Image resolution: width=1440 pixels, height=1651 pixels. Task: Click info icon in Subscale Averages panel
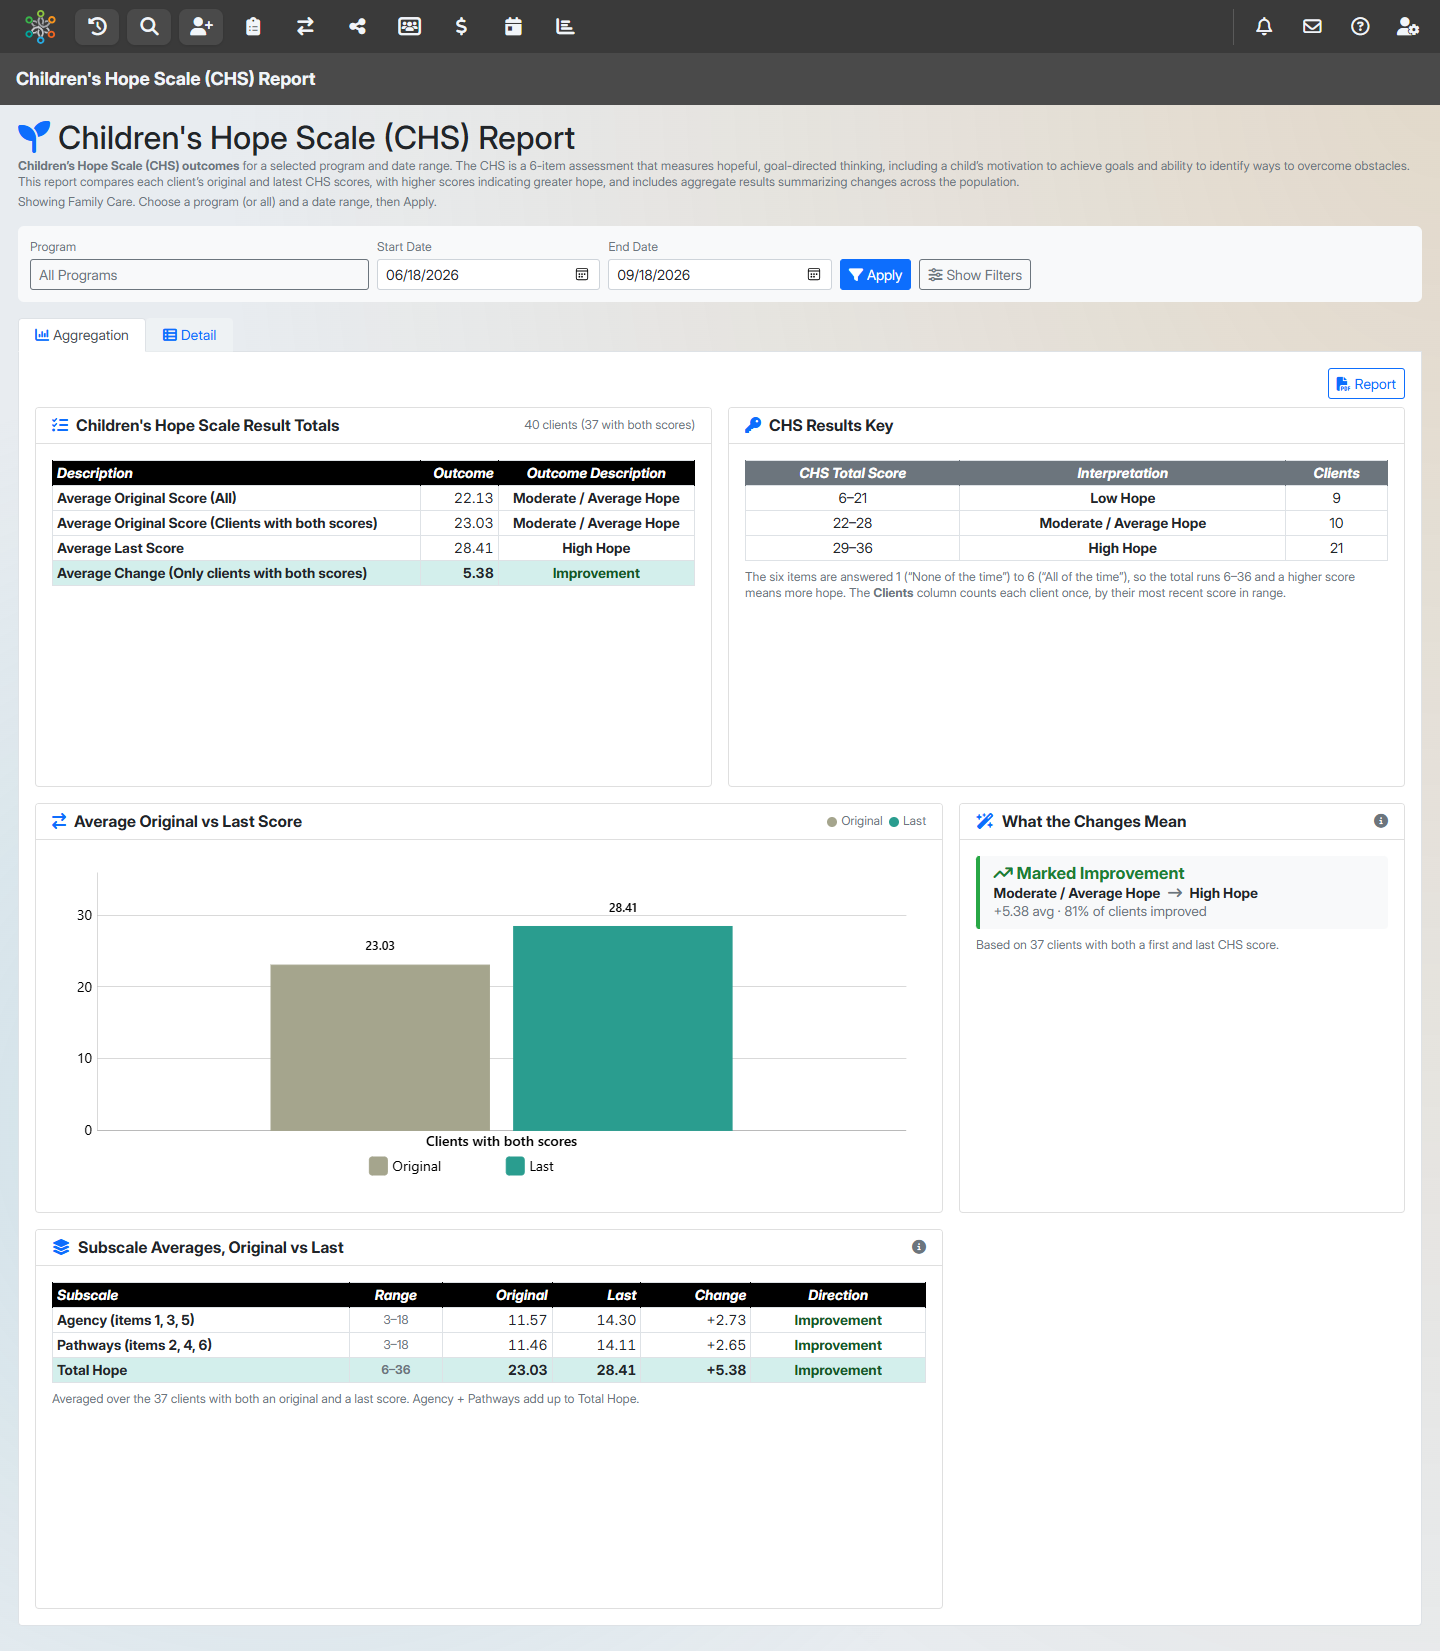point(919,1247)
